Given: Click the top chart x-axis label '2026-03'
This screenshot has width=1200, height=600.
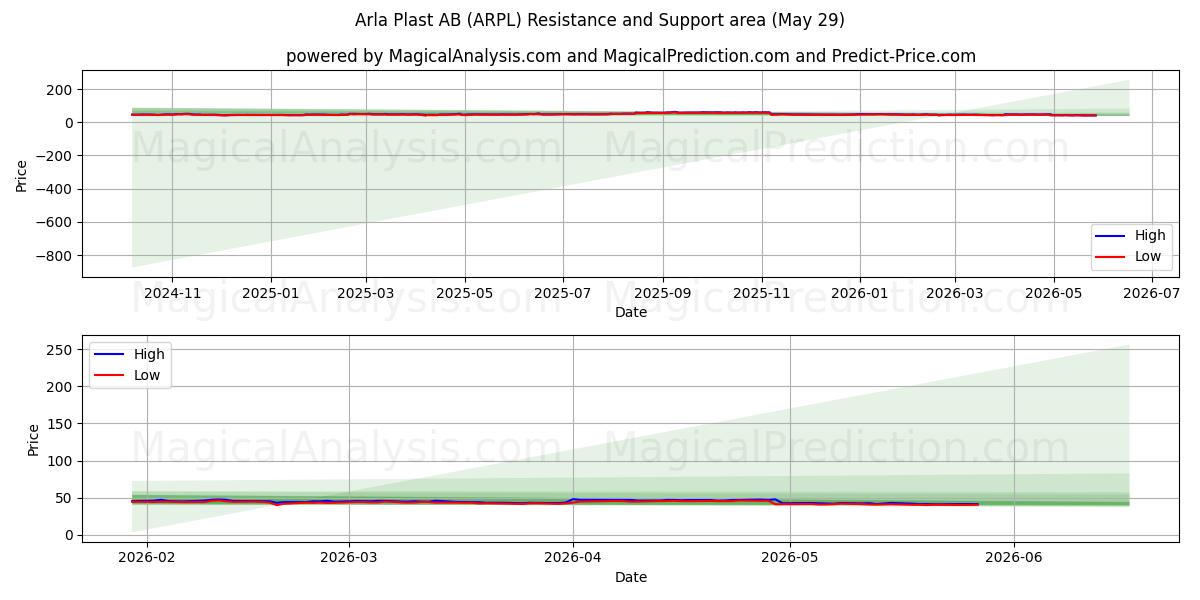Looking at the screenshot, I should point(954,294).
